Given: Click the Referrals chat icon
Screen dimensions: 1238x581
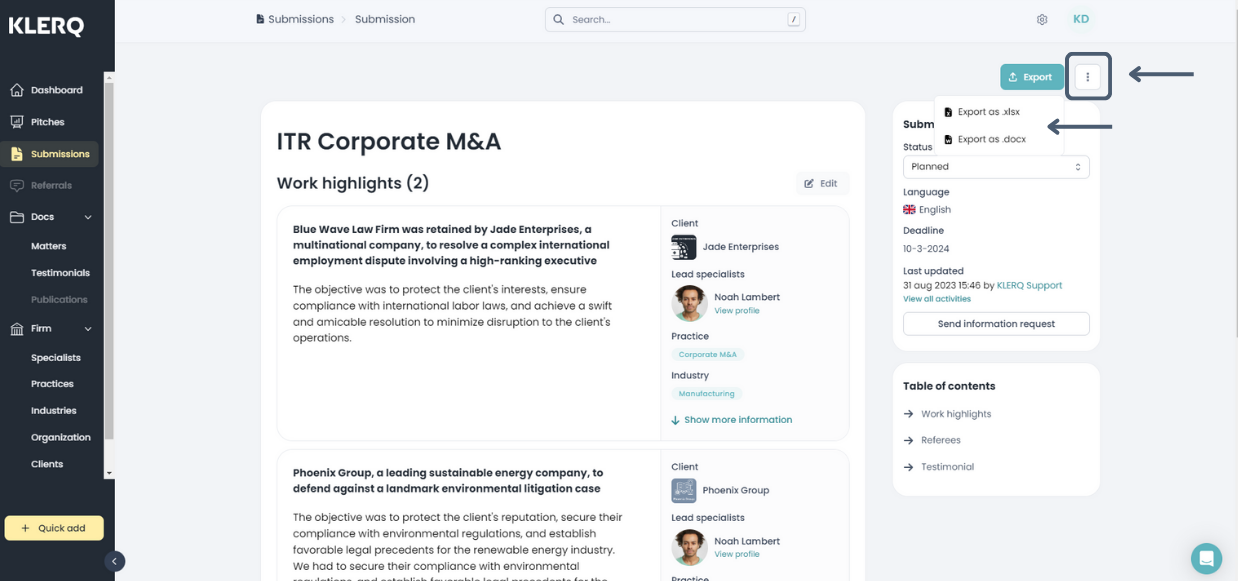Looking at the screenshot, I should coord(17,185).
